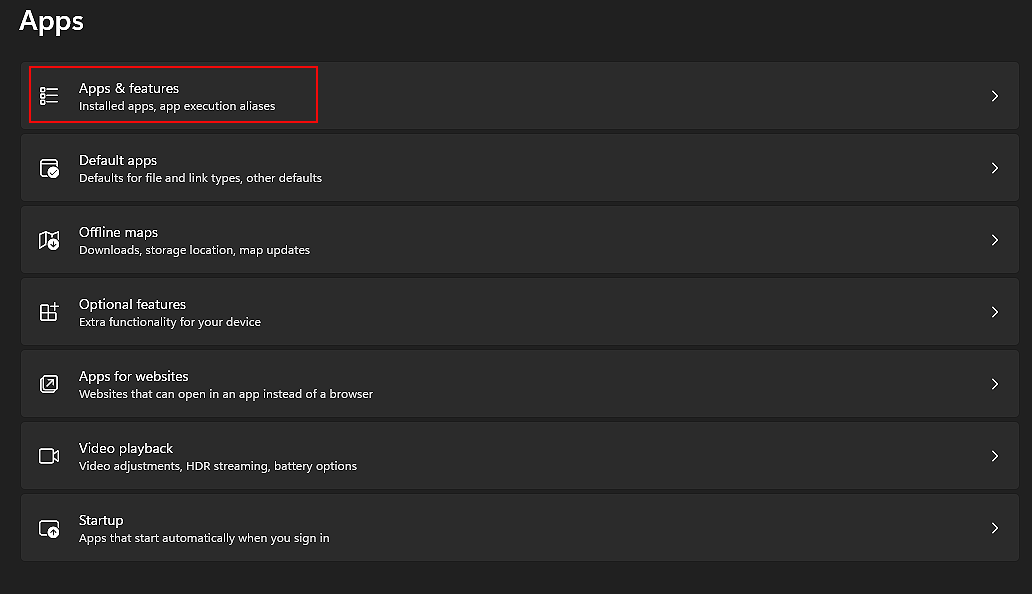Expand the Default apps chevron

pos(994,167)
